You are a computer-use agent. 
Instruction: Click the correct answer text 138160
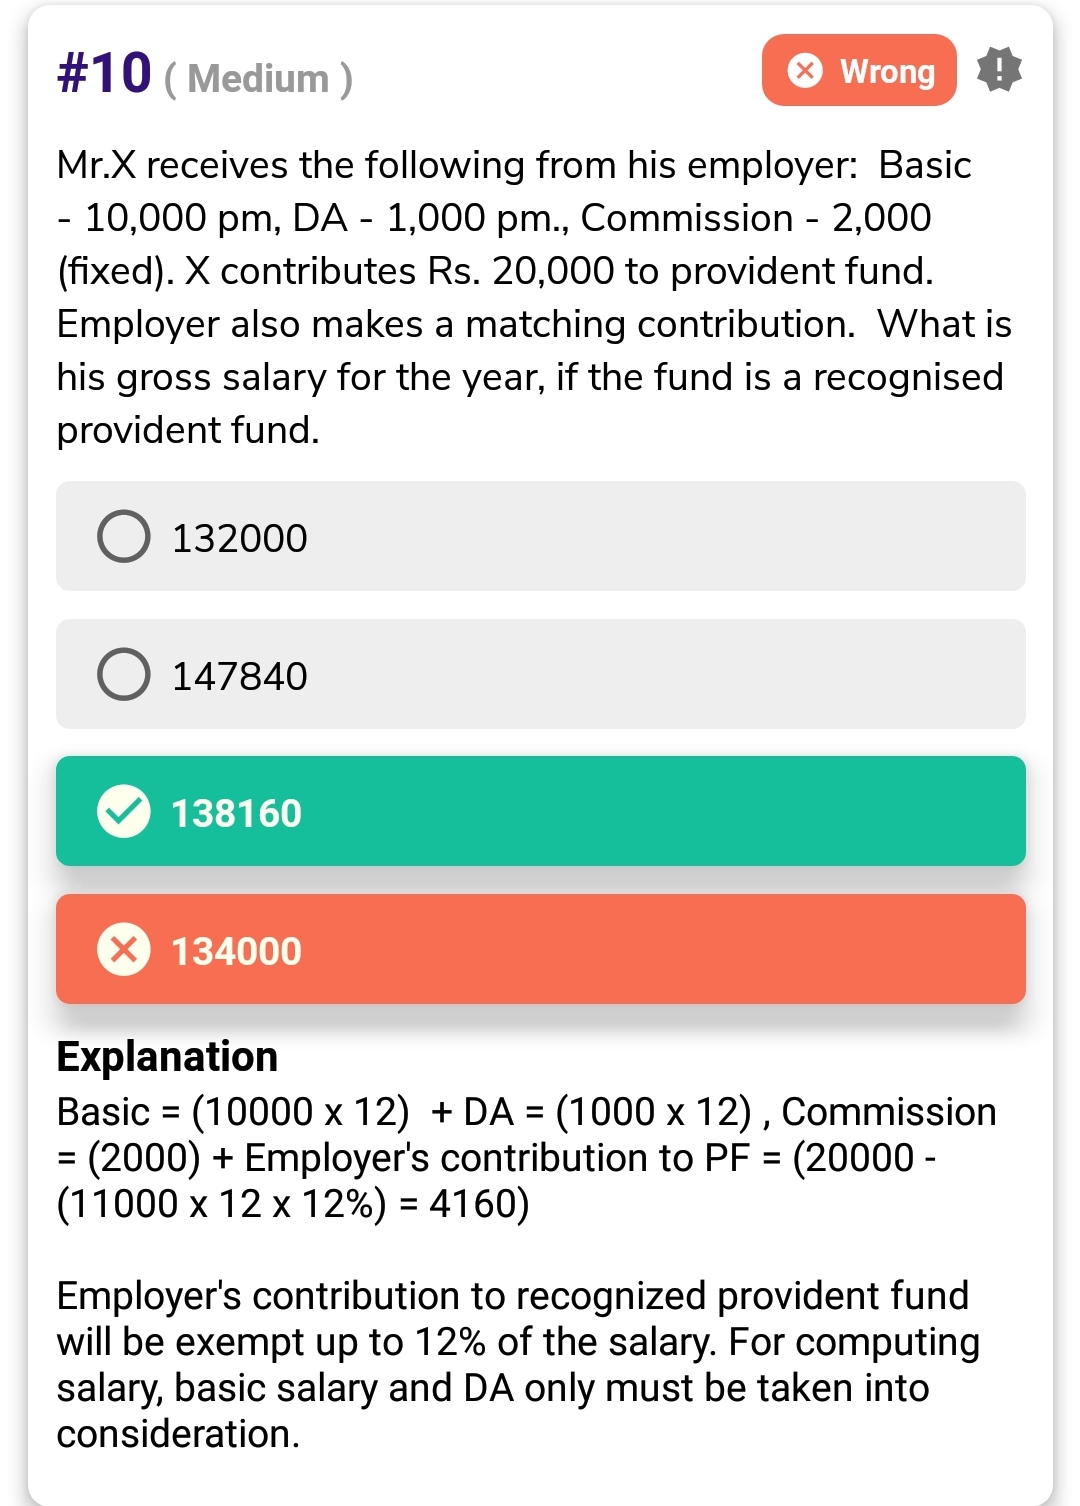point(236,813)
